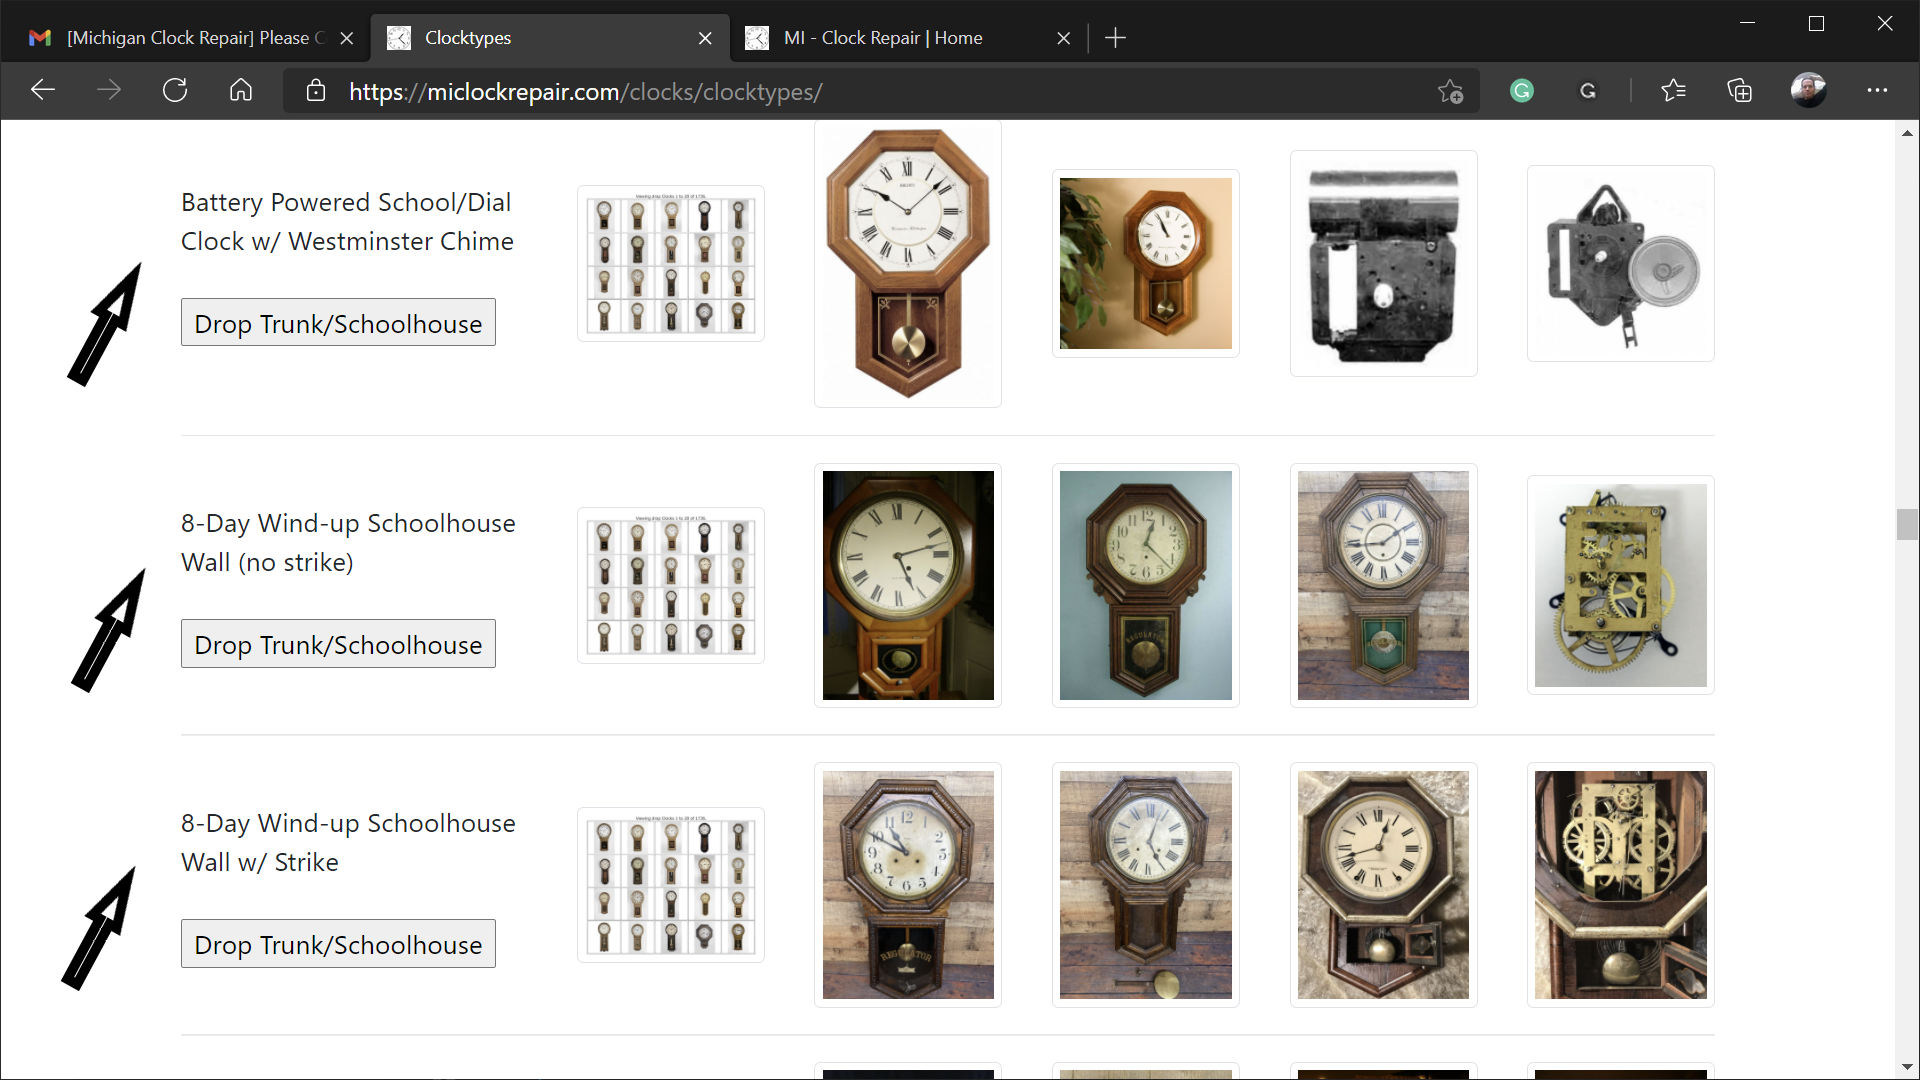1920x1080 pixels.
Task: Open the Collections panel
Action: 1740,91
